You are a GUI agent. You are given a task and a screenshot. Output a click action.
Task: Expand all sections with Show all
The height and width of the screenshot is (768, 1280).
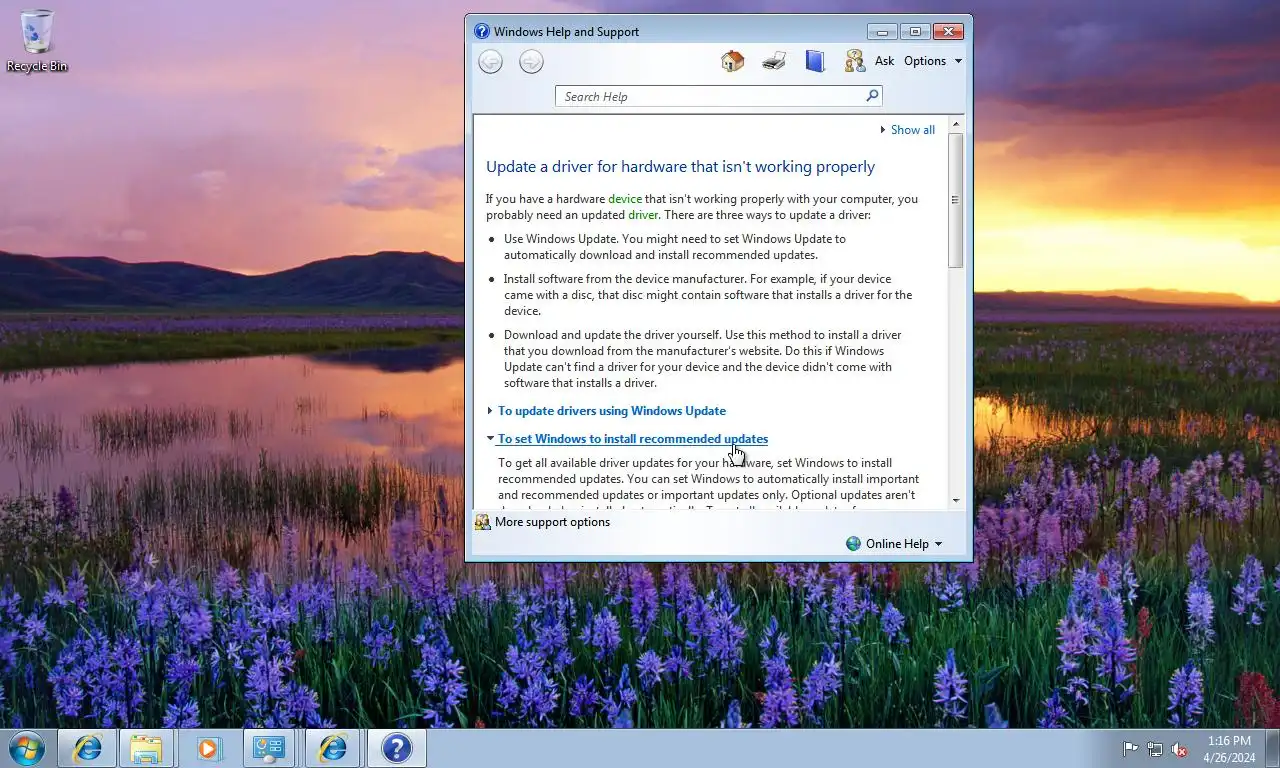click(x=907, y=130)
